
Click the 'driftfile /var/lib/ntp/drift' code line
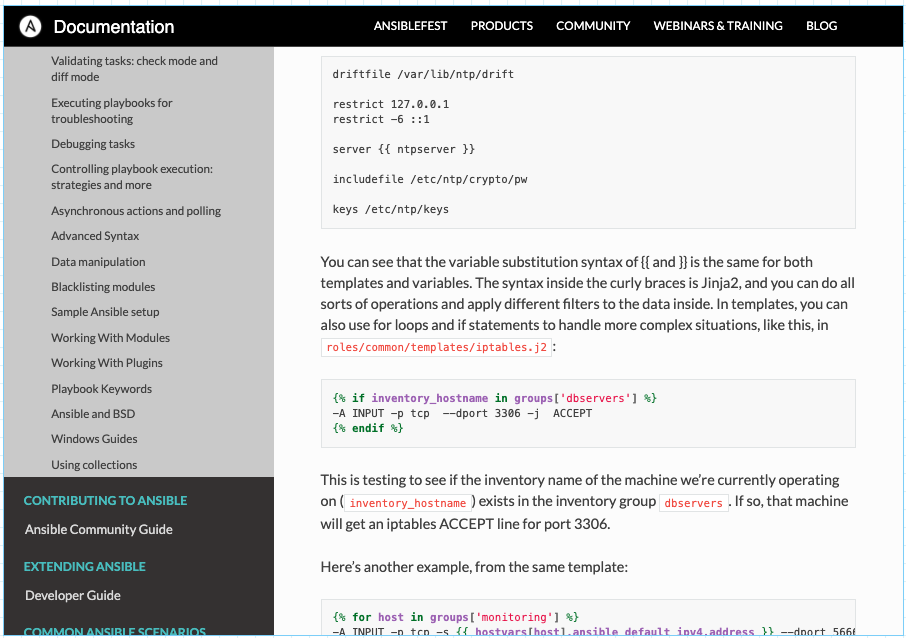coord(423,74)
